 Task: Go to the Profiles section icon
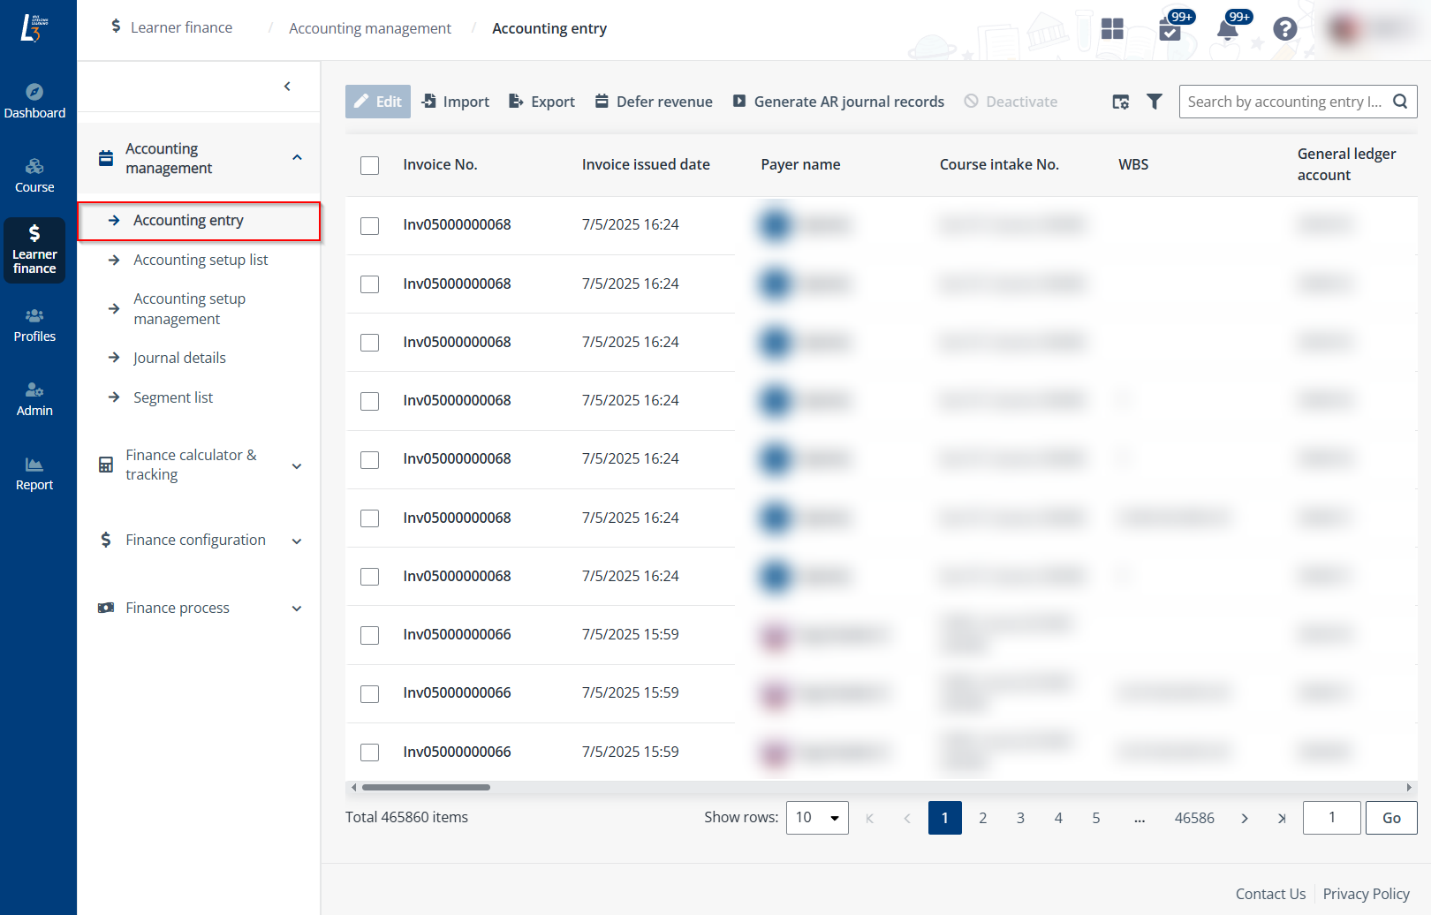point(34,325)
